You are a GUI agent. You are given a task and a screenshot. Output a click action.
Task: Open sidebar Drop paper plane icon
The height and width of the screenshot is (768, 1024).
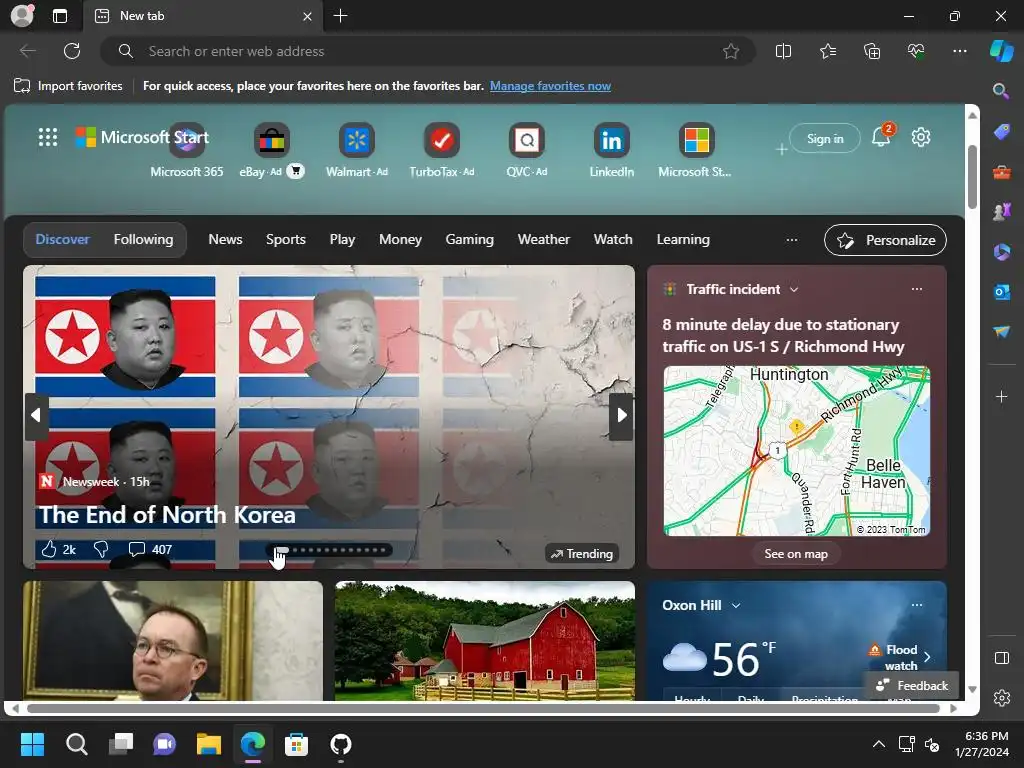point(1001,332)
